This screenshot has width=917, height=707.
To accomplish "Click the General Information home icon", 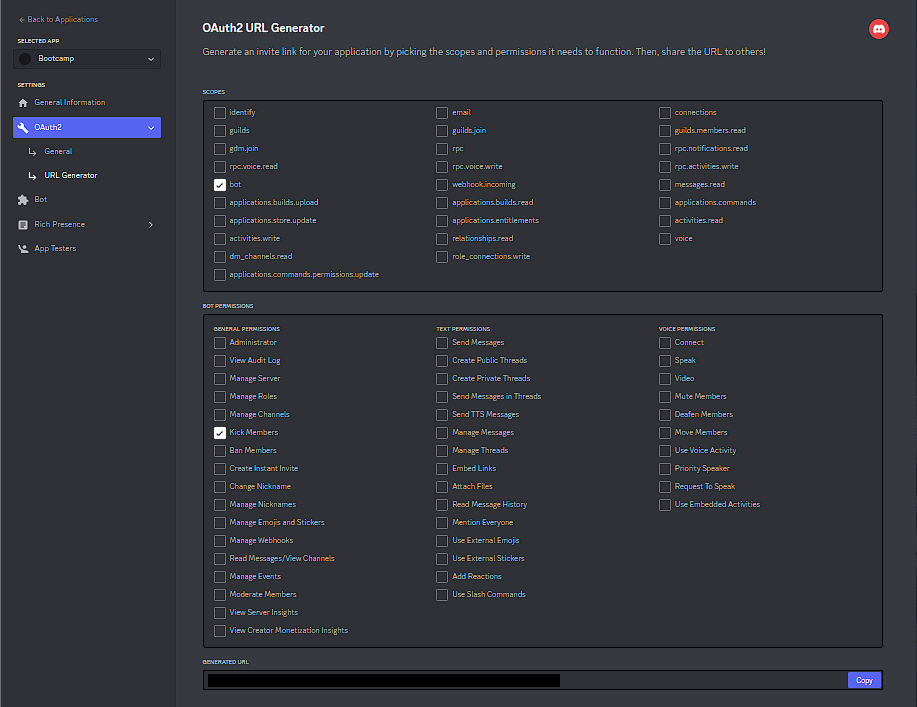I will [x=23, y=103].
